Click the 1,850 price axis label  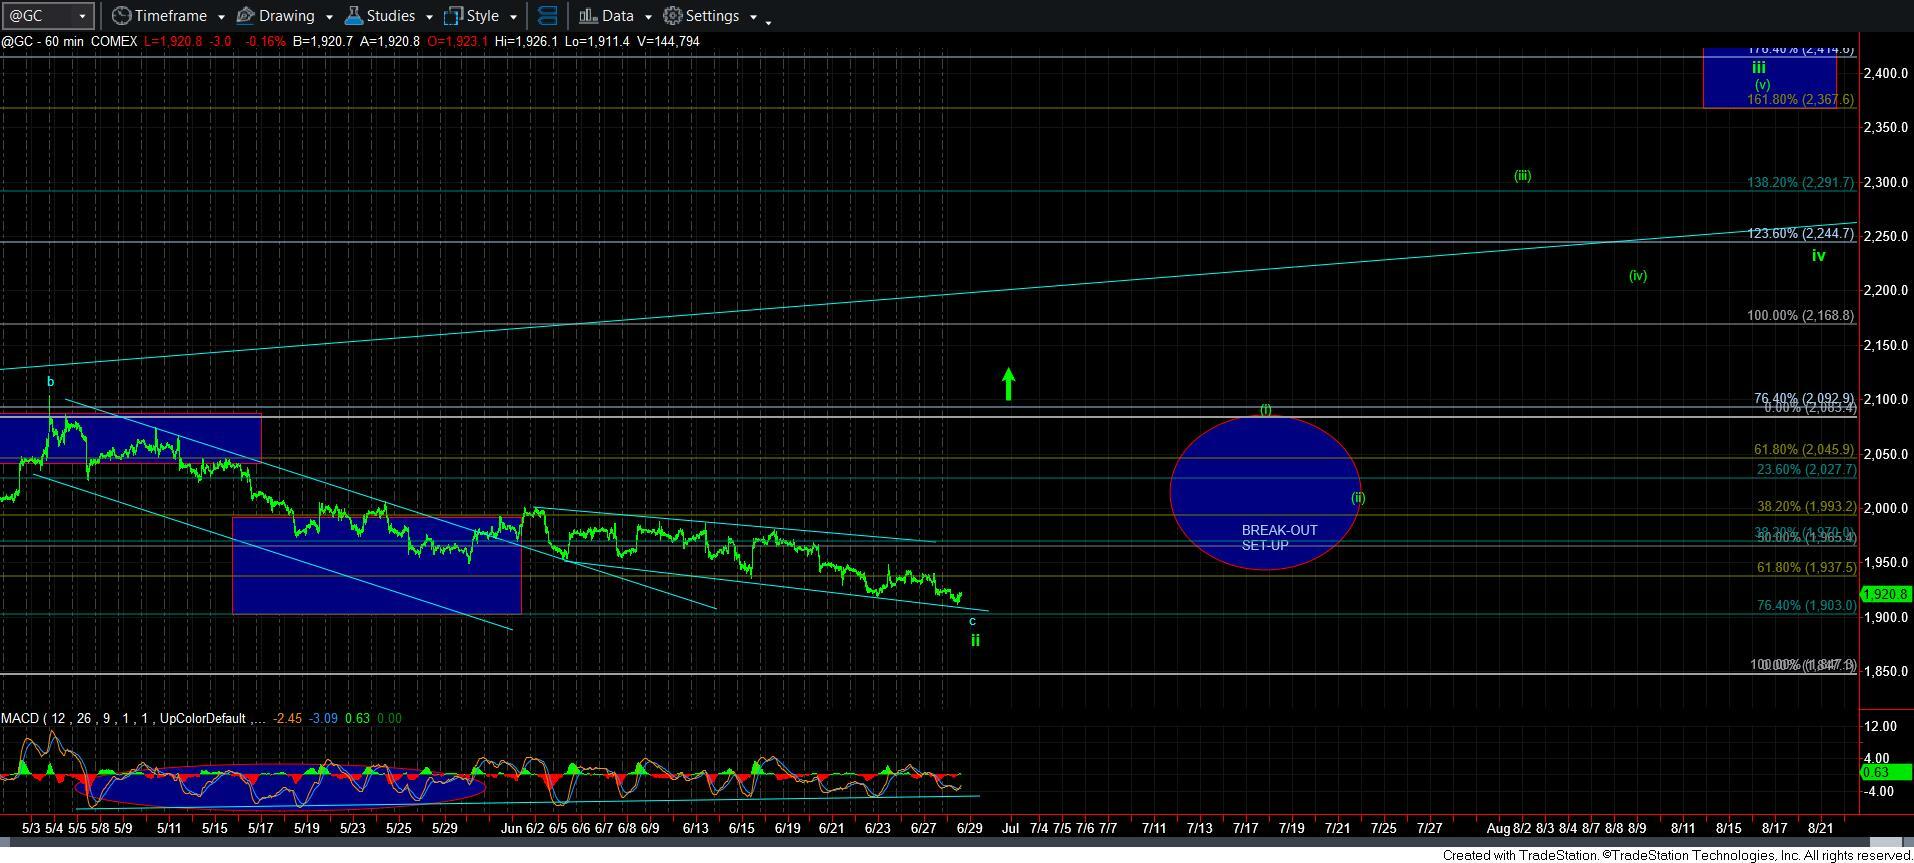click(1885, 671)
